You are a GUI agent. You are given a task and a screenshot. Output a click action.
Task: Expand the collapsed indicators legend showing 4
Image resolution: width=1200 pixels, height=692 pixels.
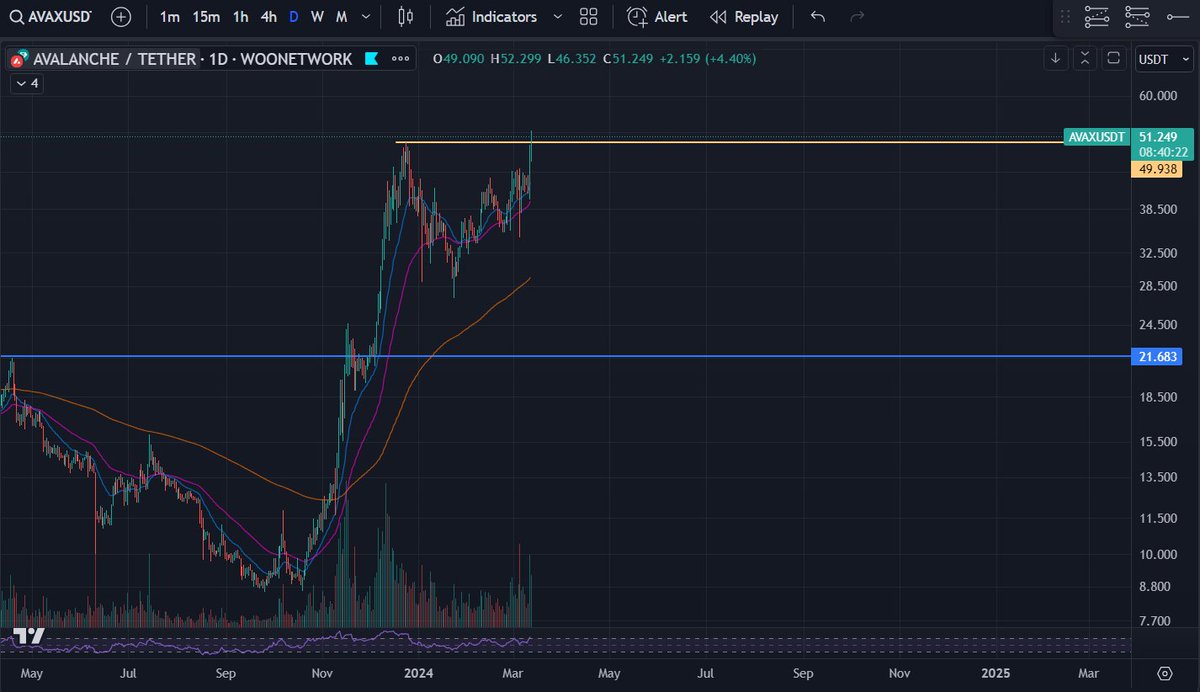click(x=26, y=84)
